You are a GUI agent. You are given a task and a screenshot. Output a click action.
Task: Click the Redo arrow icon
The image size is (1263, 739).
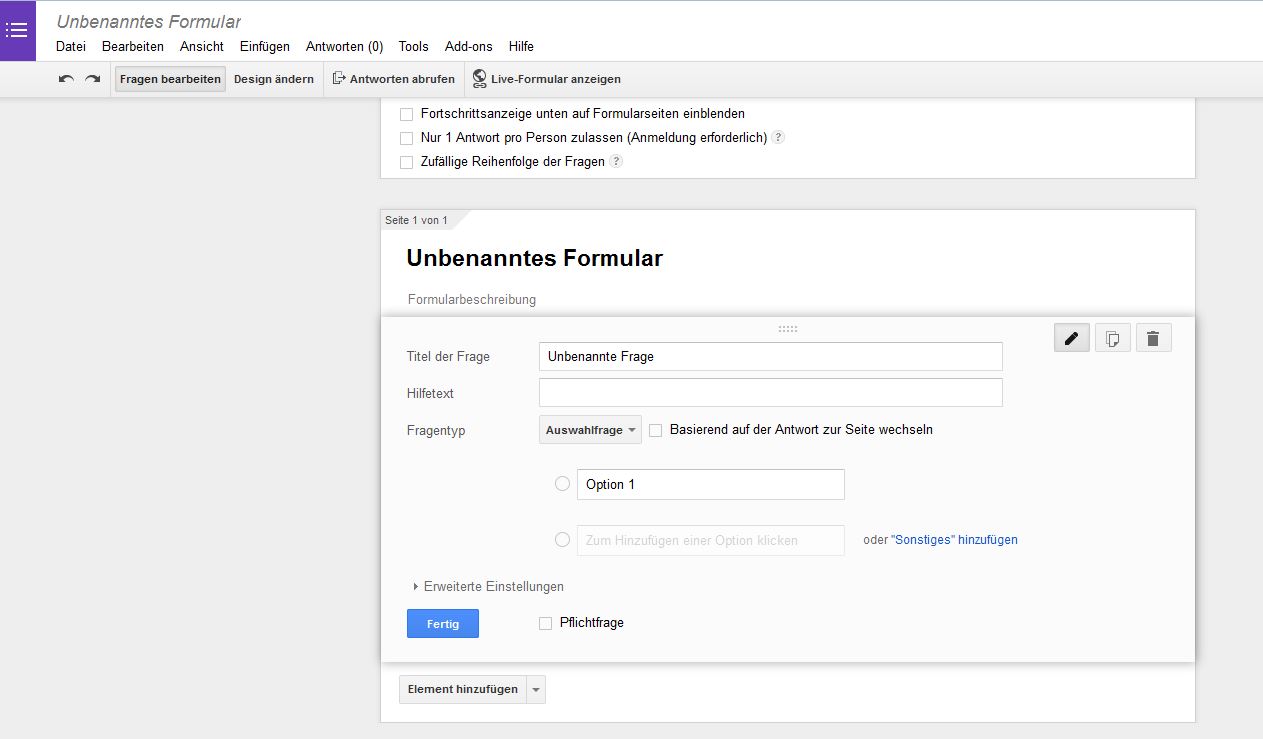click(x=92, y=78)
